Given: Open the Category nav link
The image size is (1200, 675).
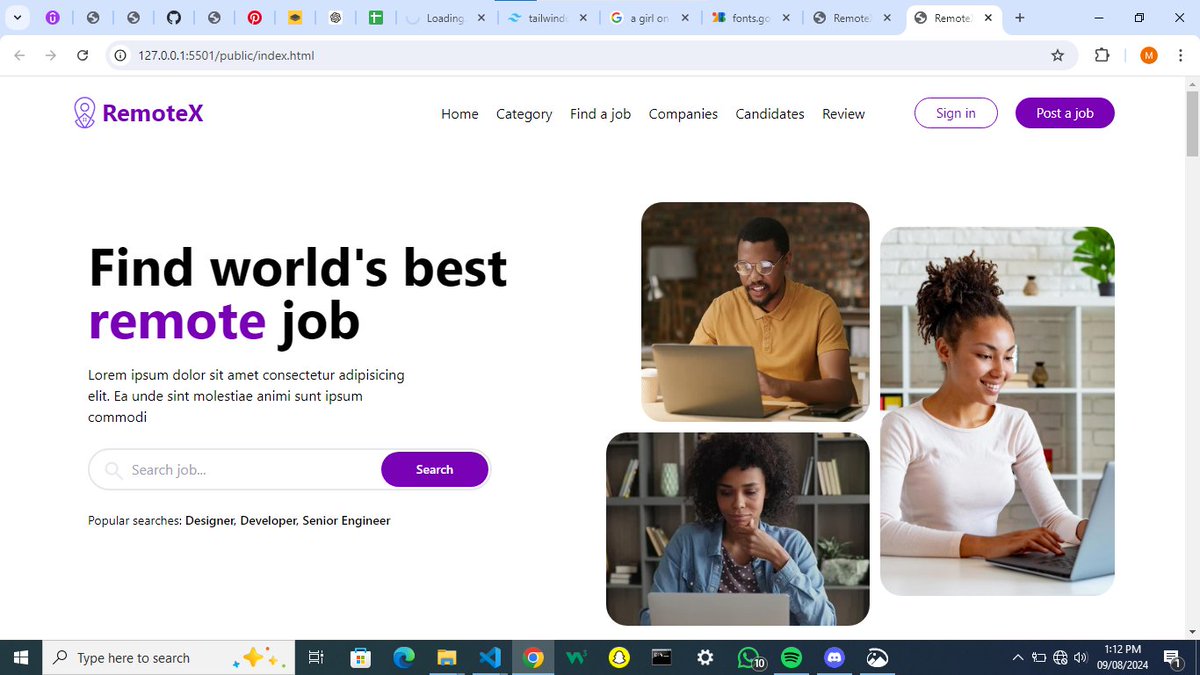Looking at the screenshot, I should (524, 114).
